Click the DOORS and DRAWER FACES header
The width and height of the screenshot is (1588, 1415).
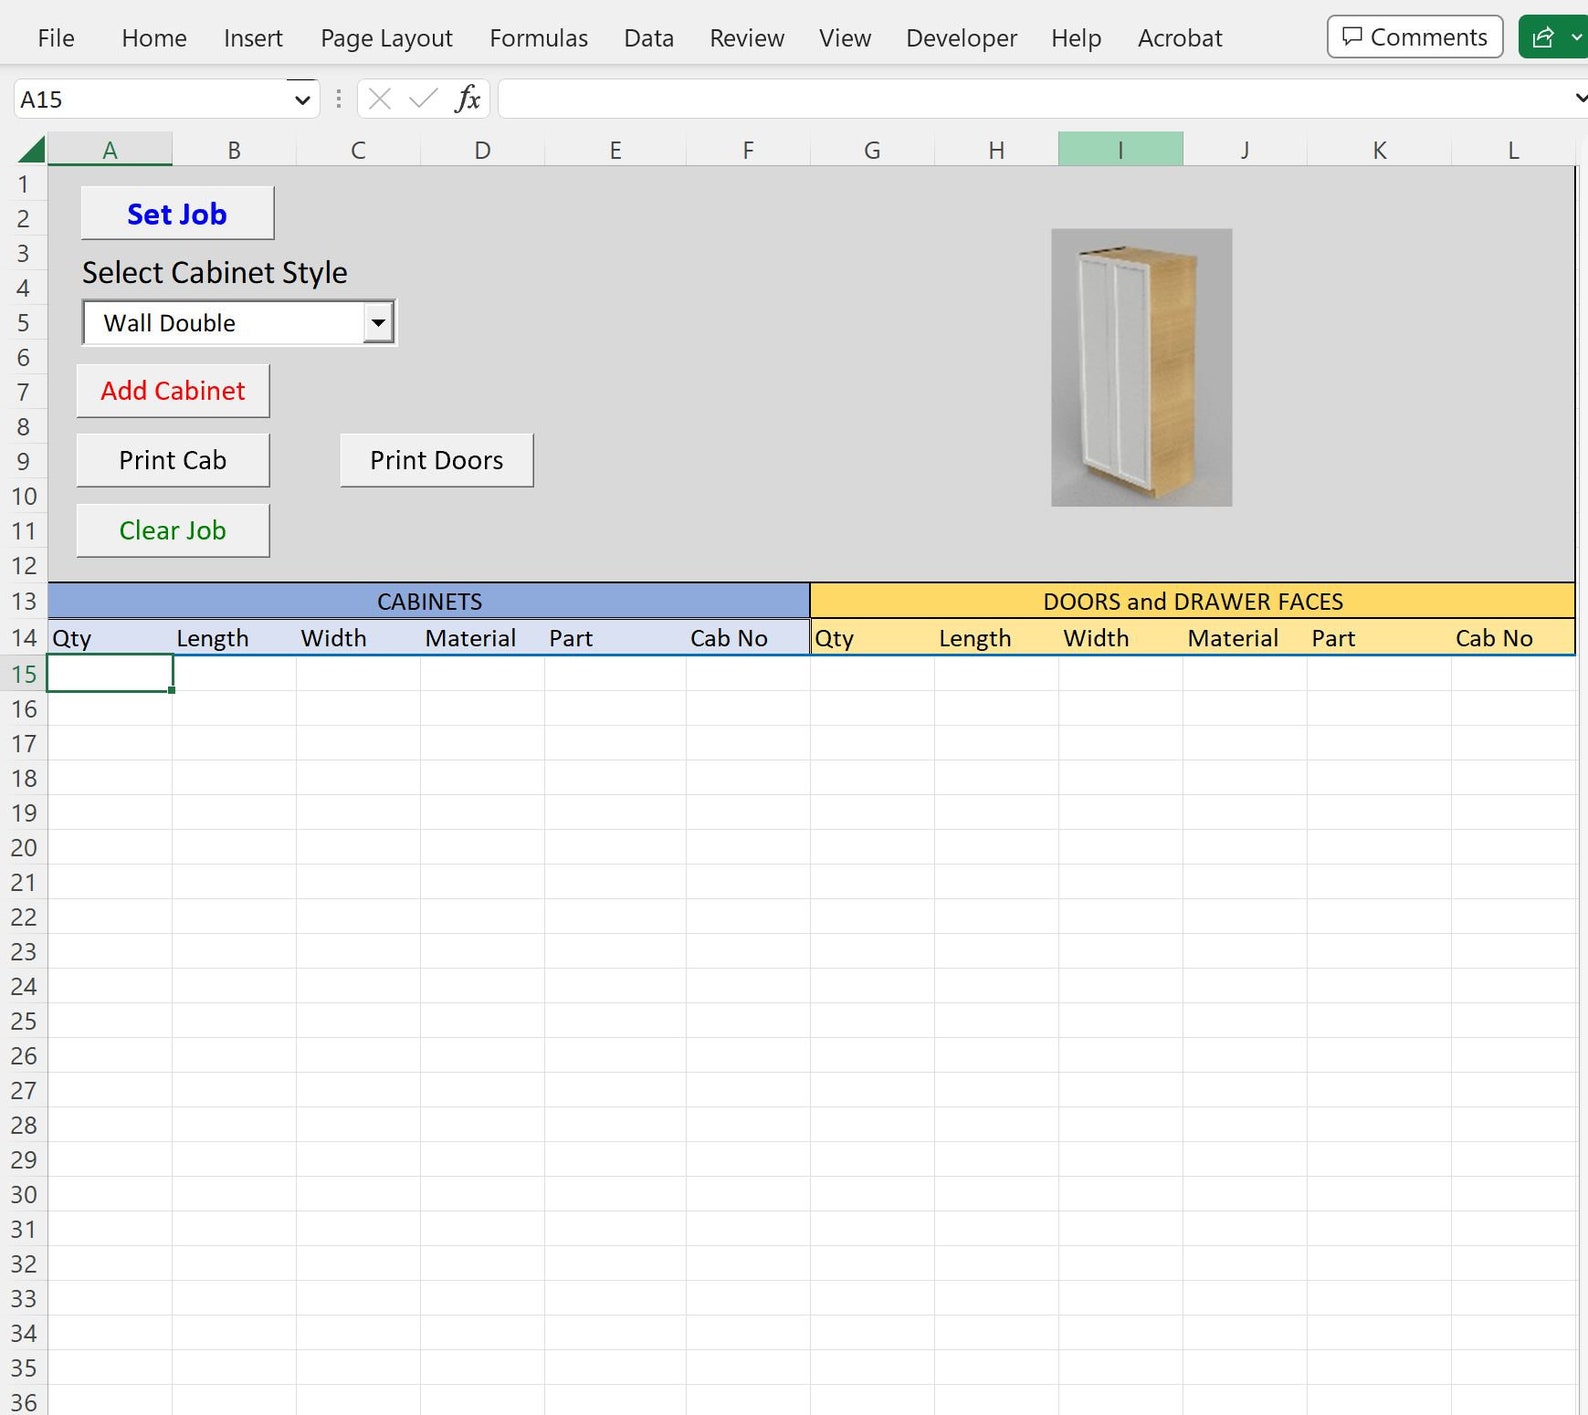coord(1193,601)
